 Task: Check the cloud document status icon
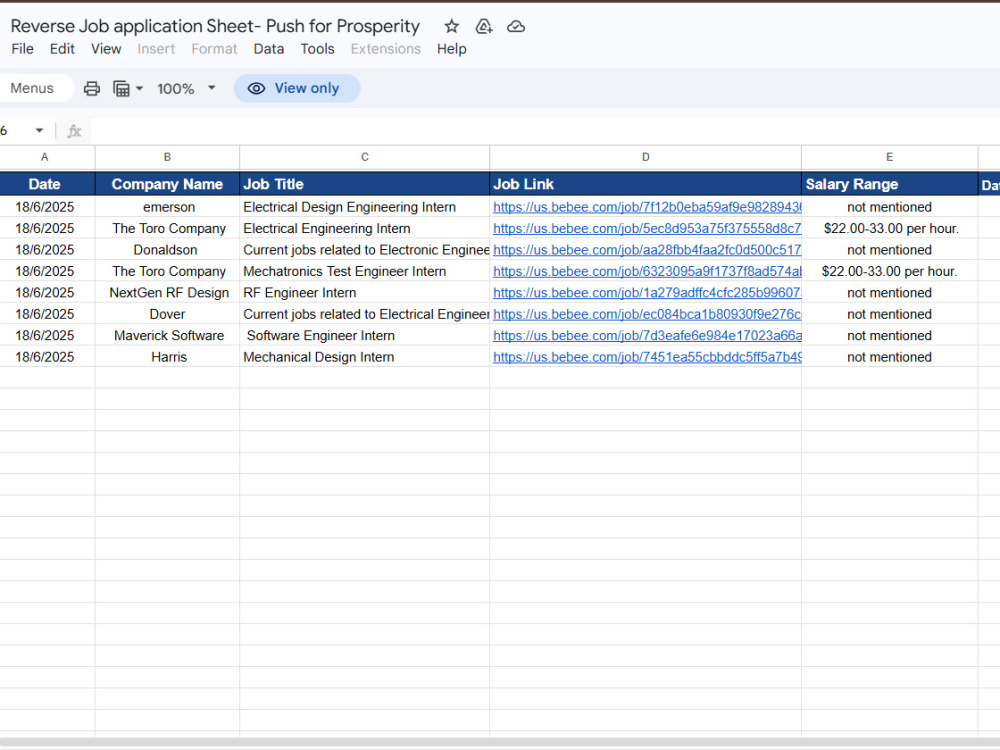point(516,26)
